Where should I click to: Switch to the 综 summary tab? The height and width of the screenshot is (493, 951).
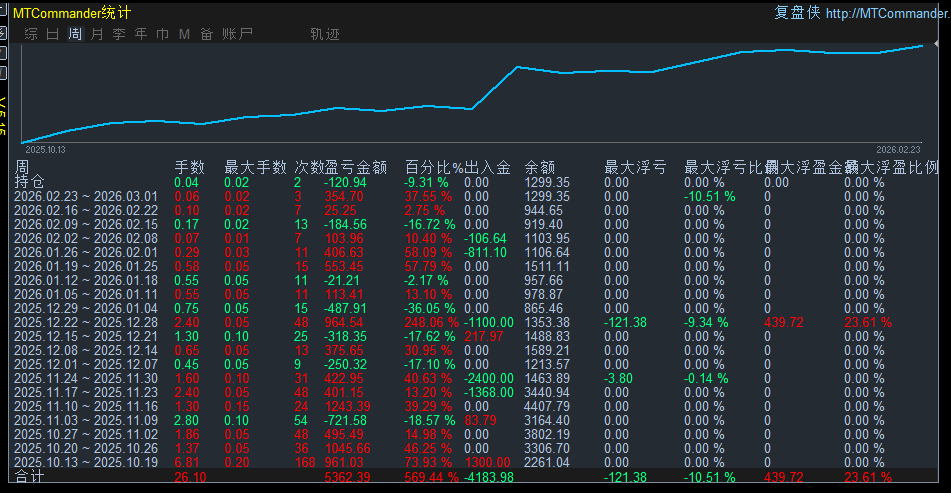pyautogui.click(x=31, y=34)
